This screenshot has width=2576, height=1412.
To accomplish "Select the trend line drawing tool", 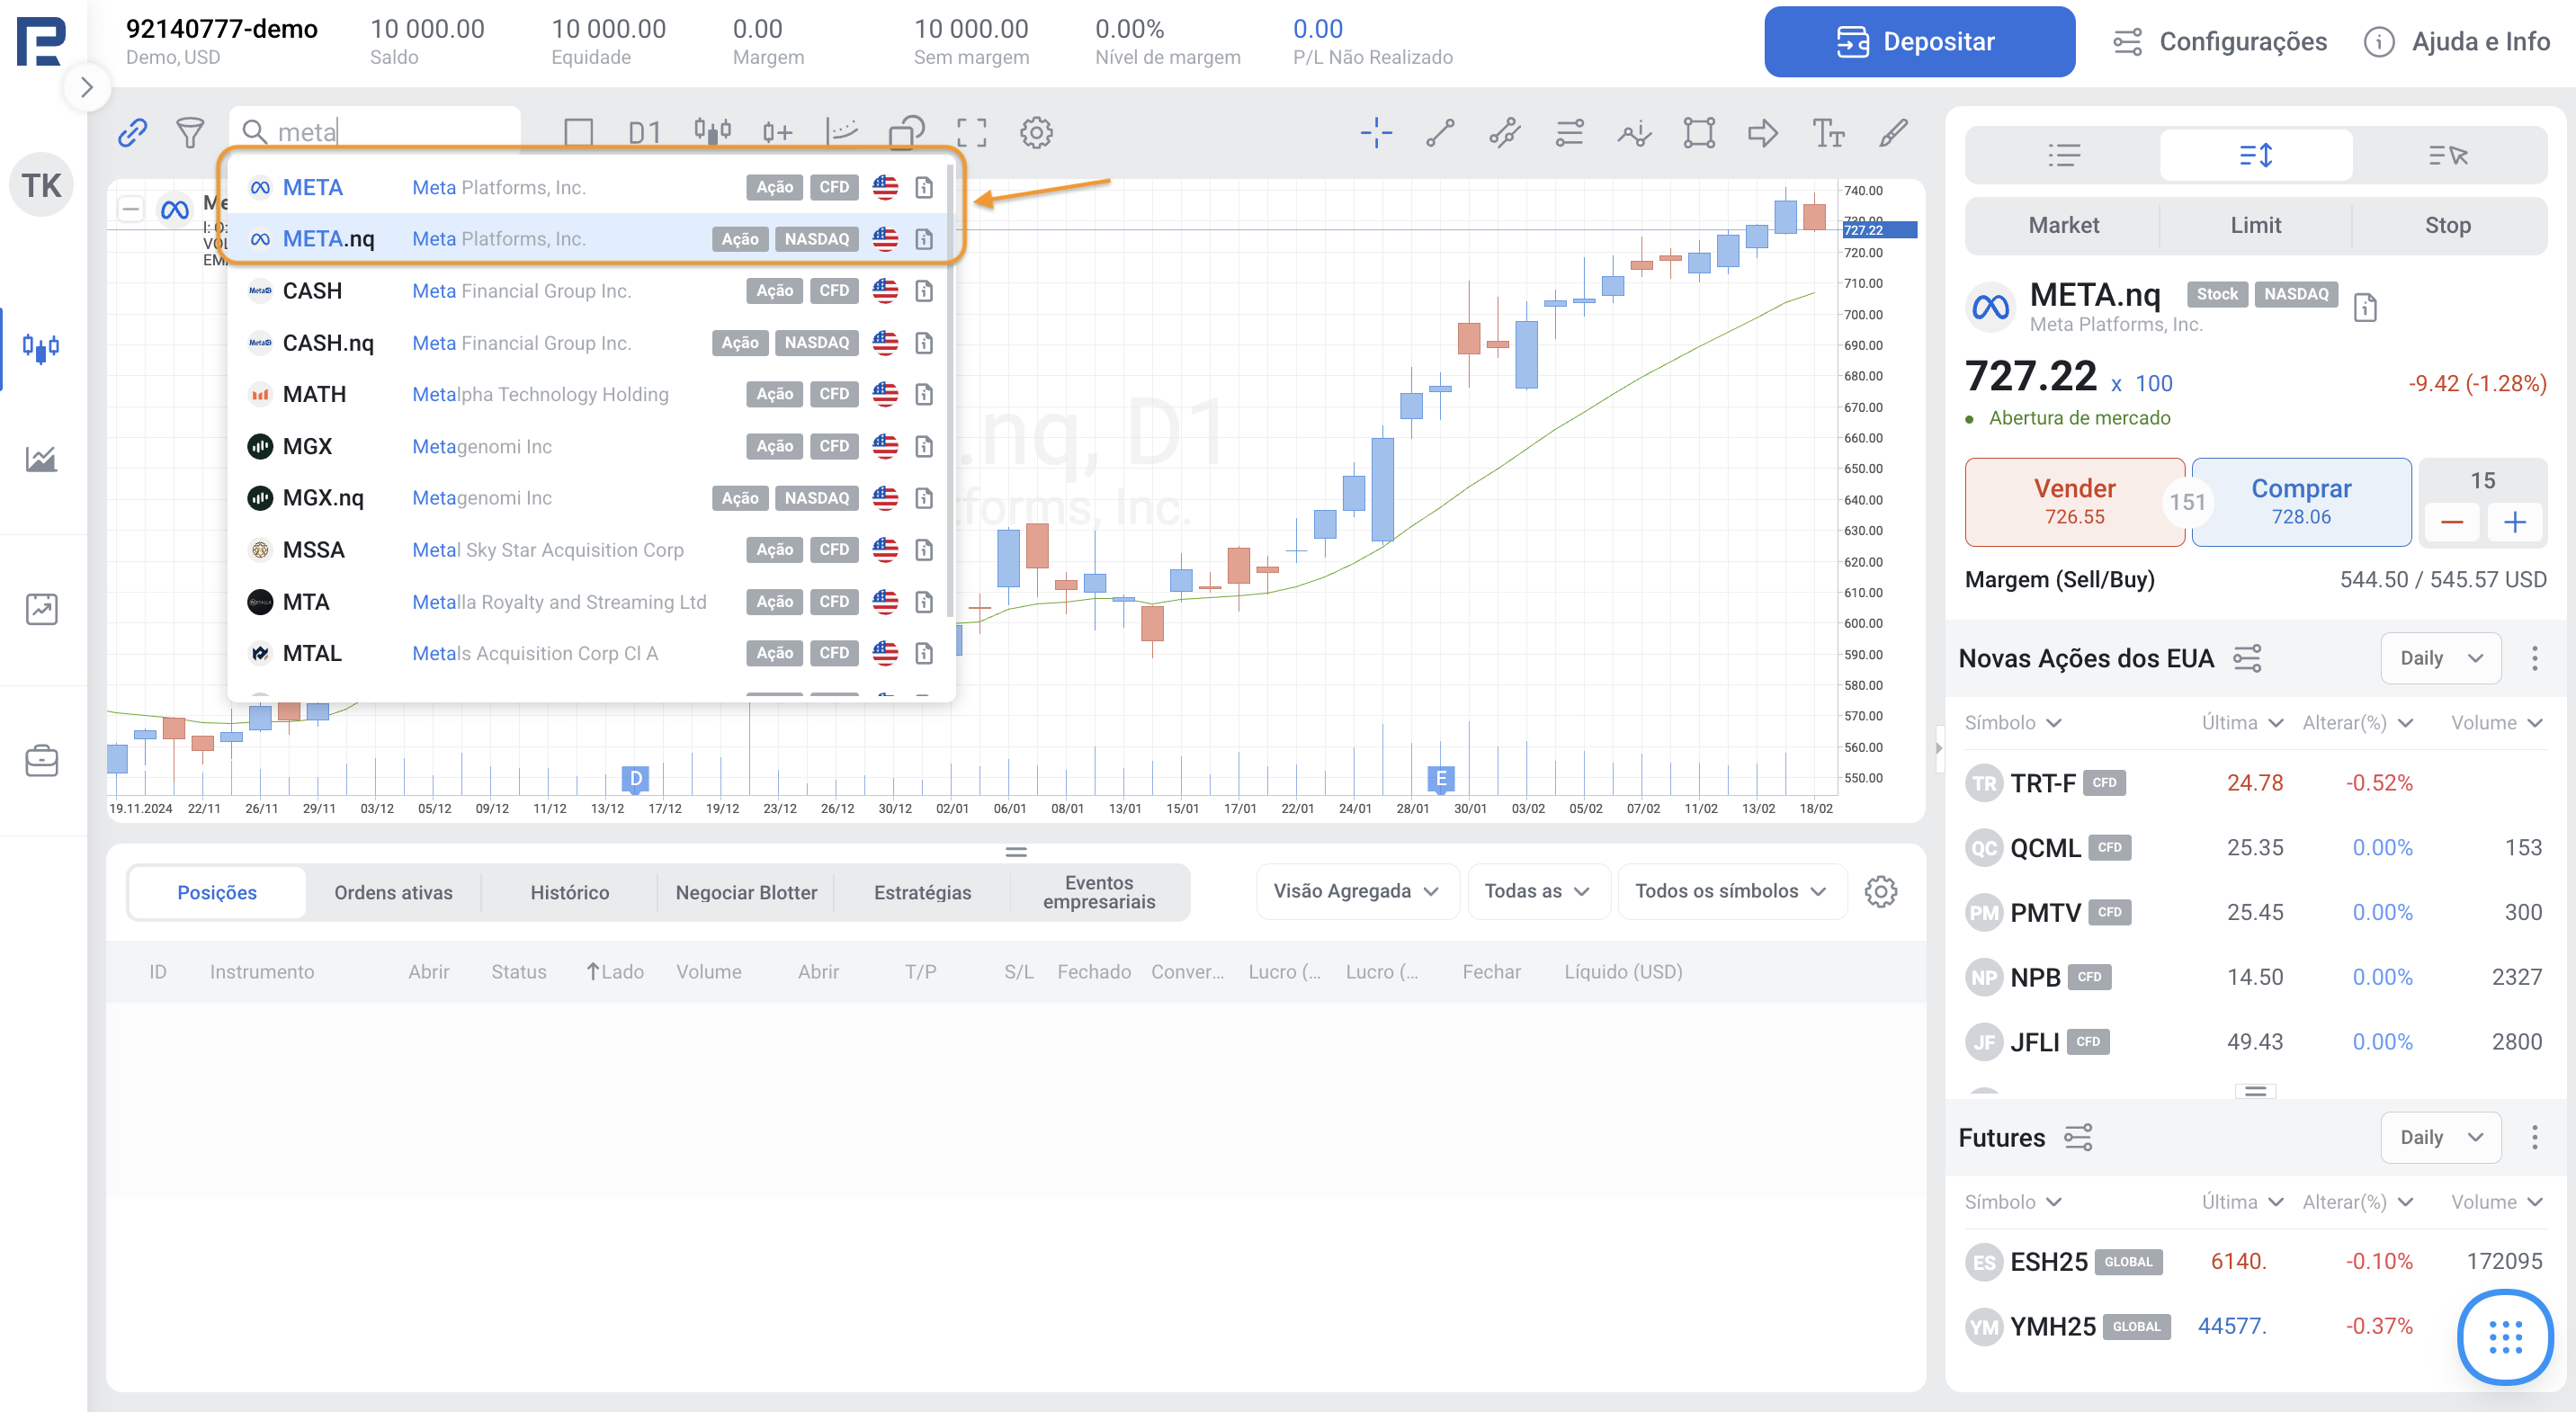I will [x=1440, y=133].
